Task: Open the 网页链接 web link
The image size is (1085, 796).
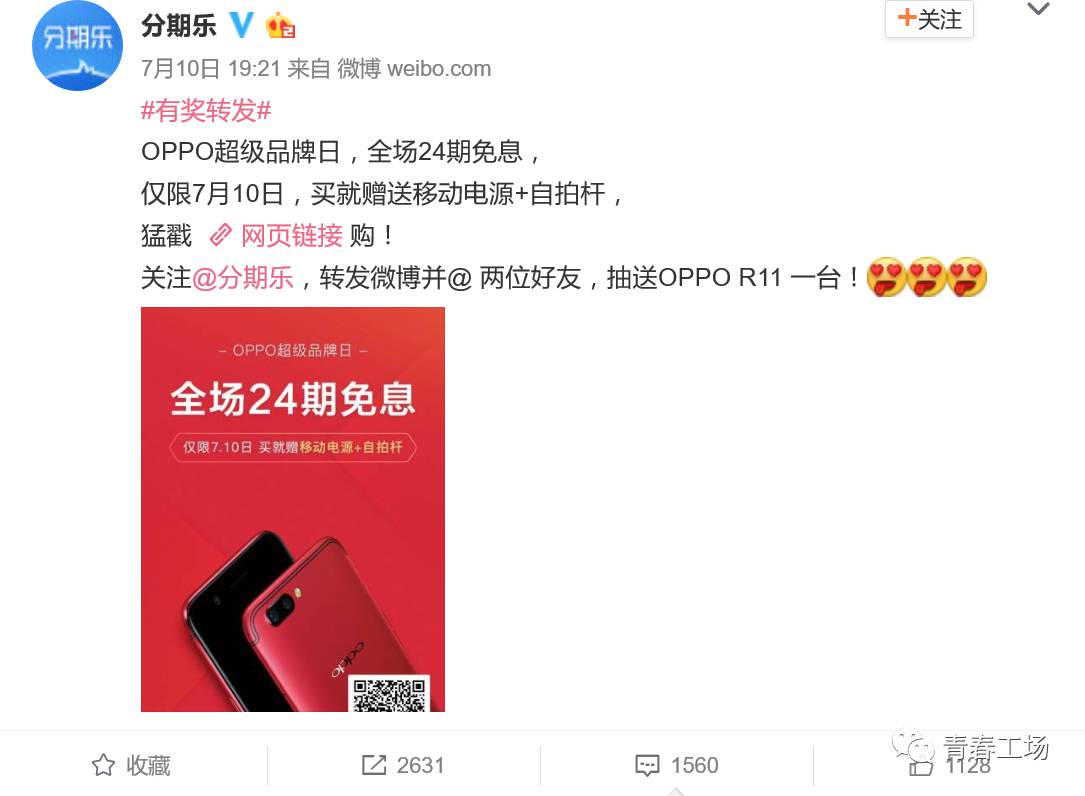Action: tap(291, 236)
